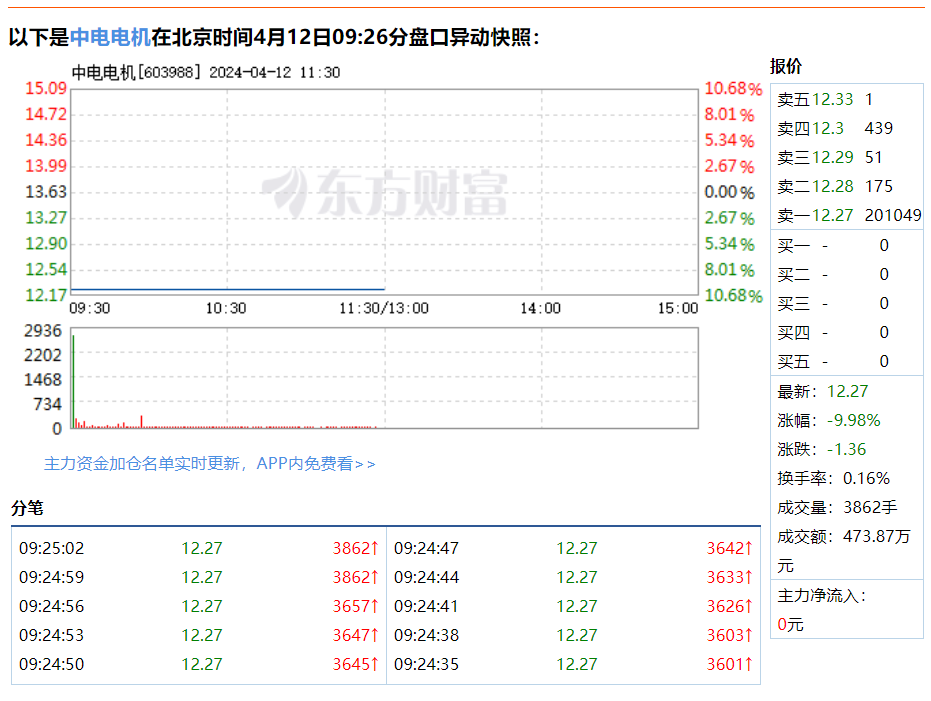
Task: Open the 中电电机 stock link in heading
Action: click(x=110, y=37)
